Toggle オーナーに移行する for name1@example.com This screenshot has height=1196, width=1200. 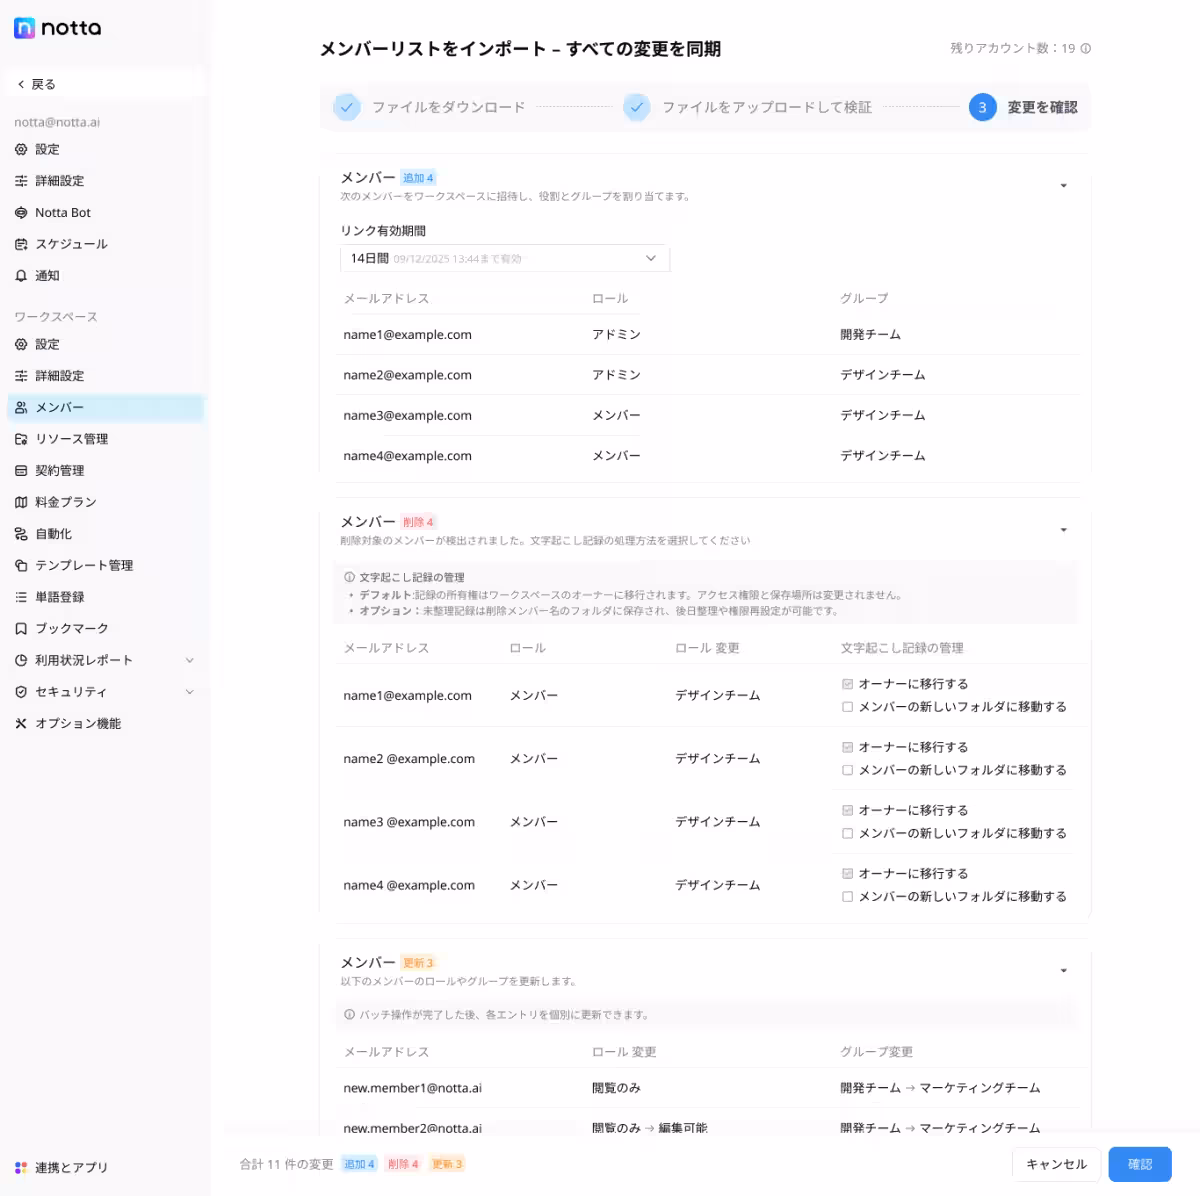(847, 684)
